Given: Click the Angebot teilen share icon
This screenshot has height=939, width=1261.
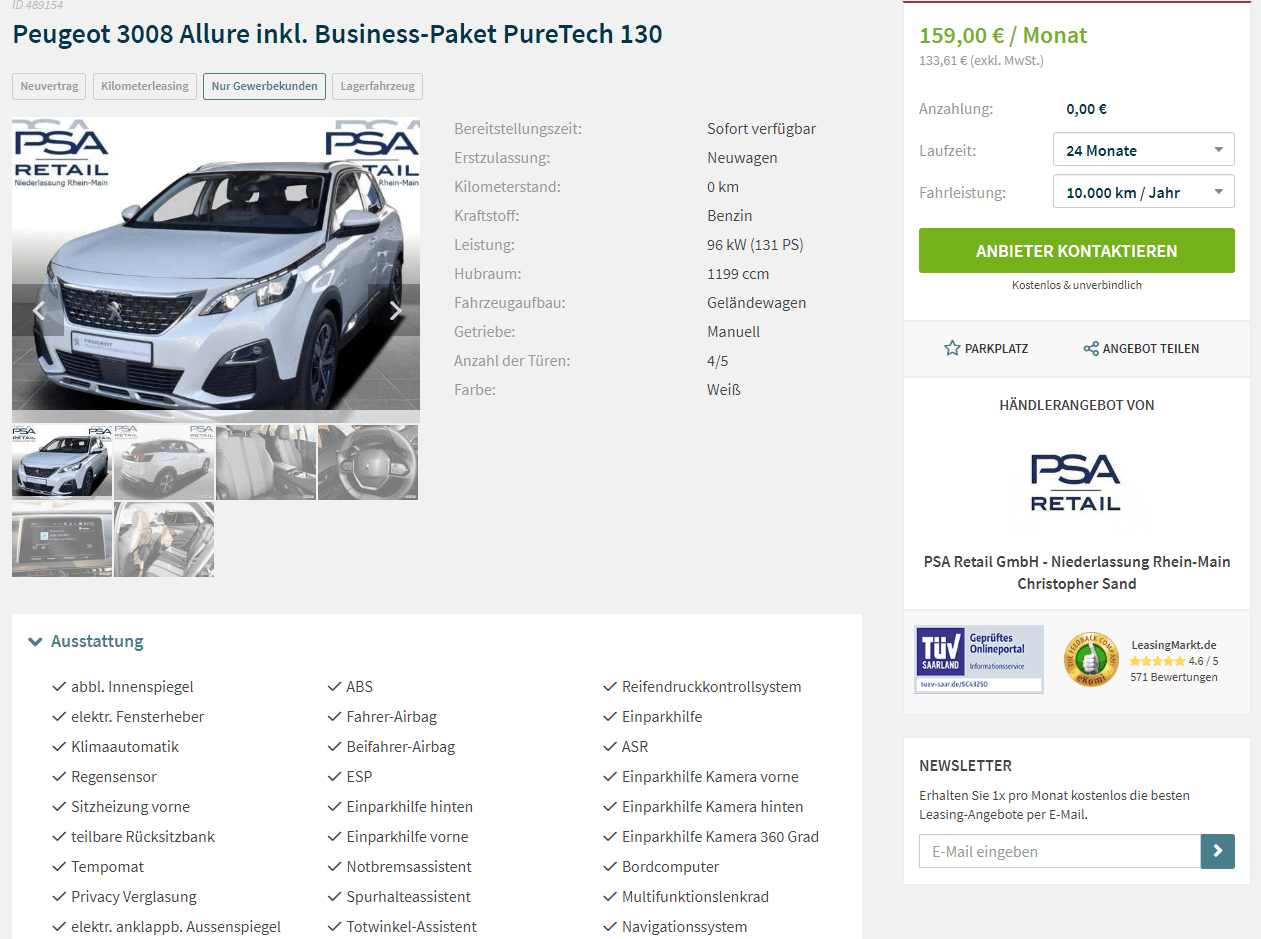Looking at the screenshot, I should tap(1091, 349).
